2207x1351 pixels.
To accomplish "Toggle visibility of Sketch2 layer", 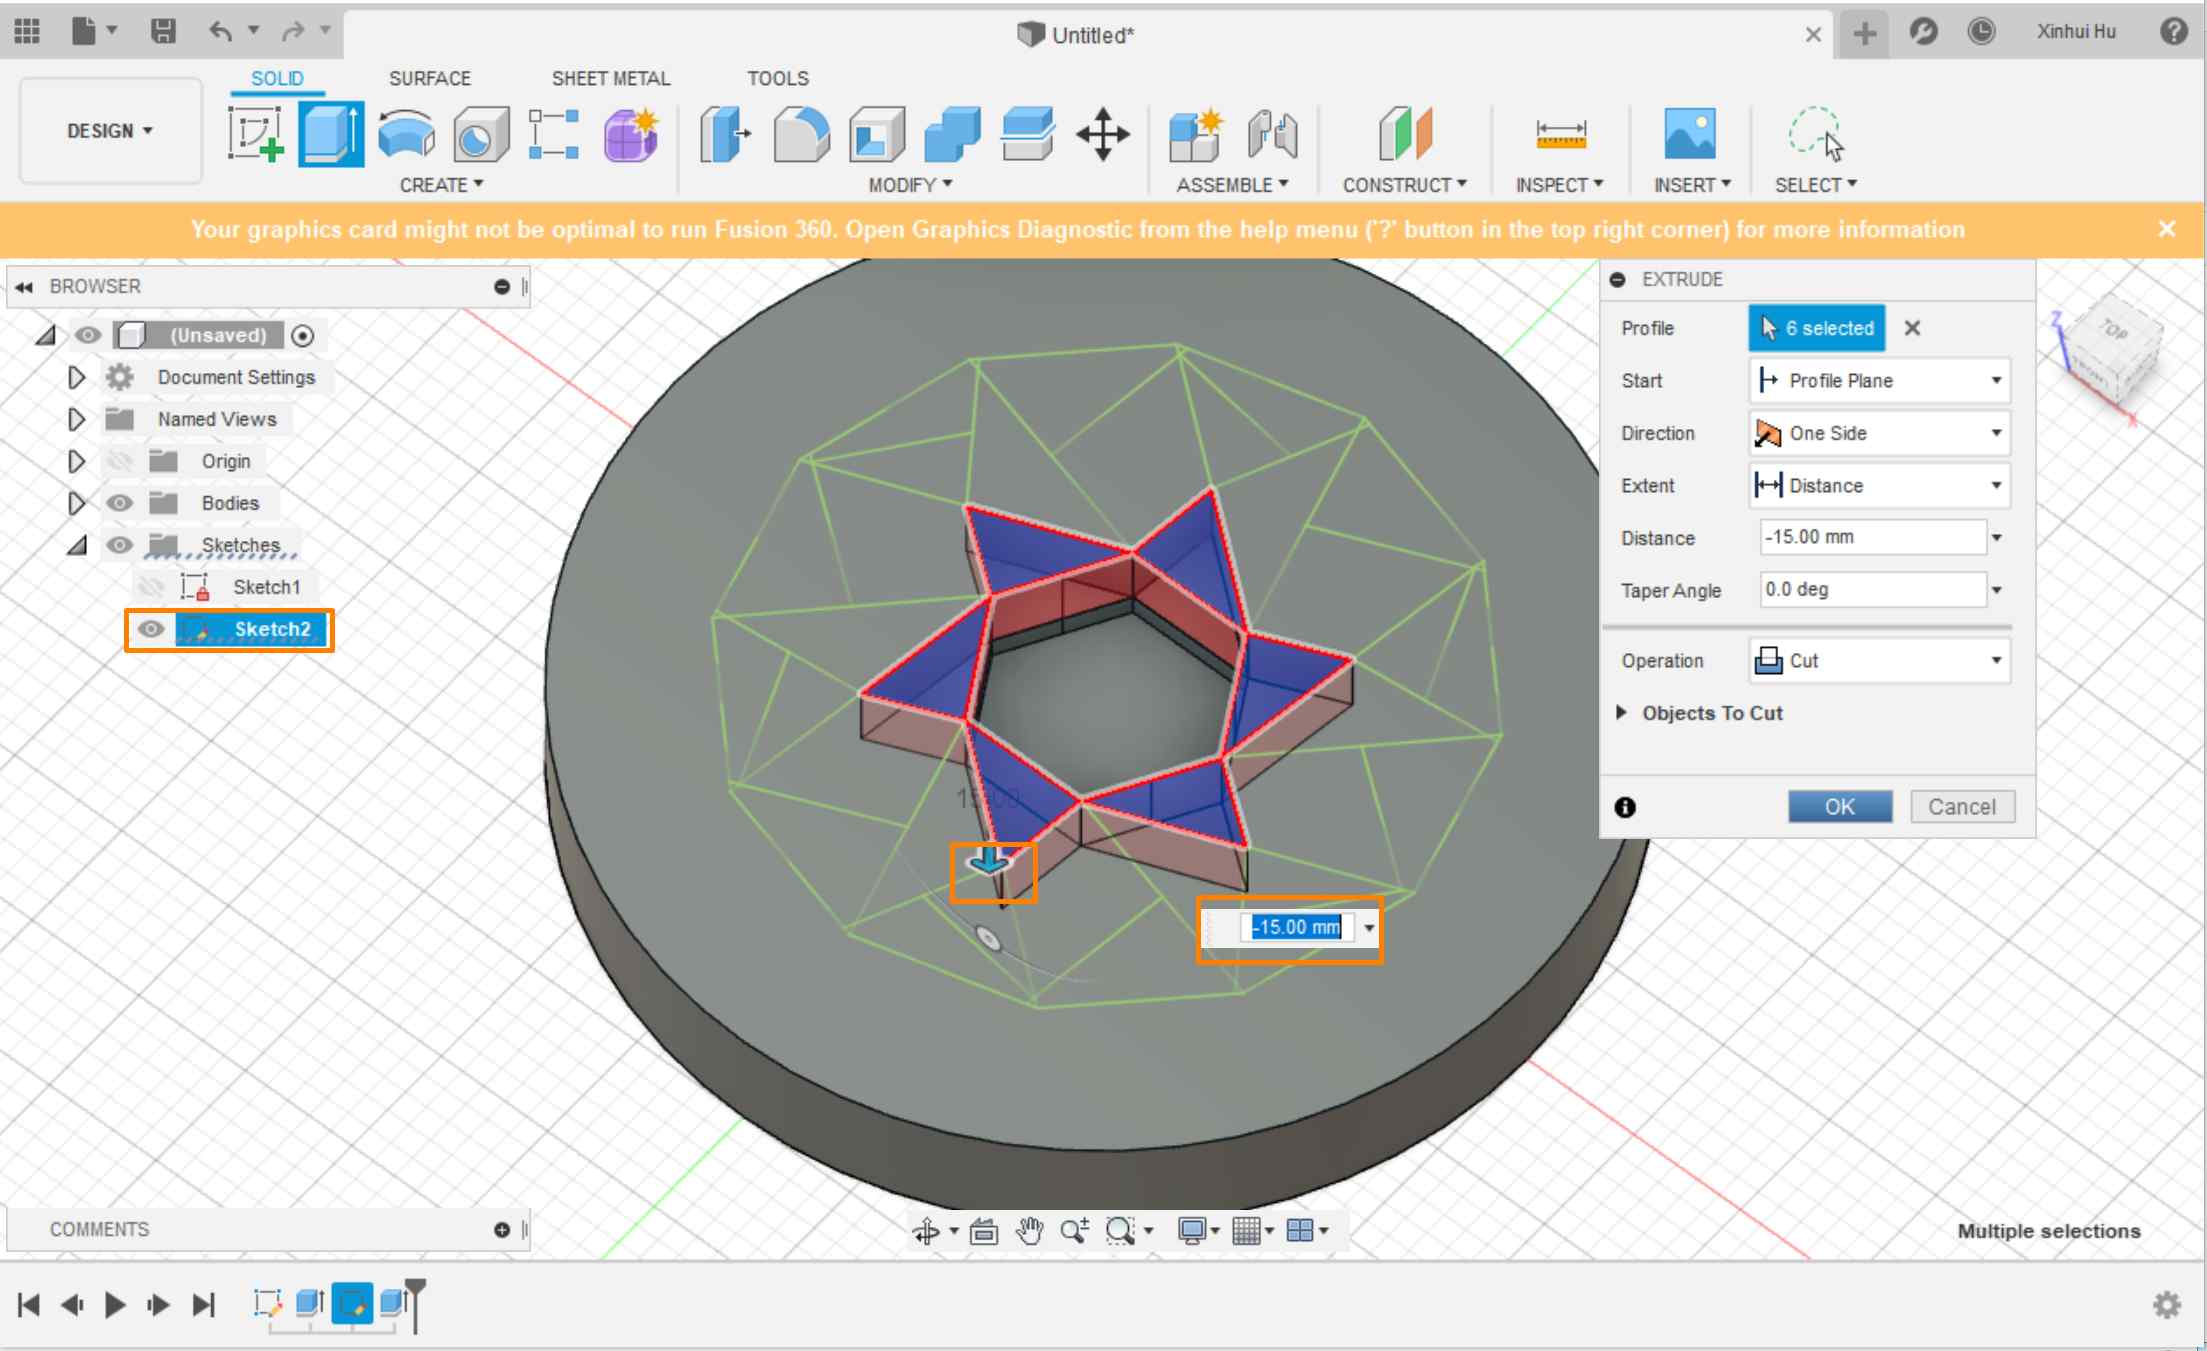I will [151, 629].
